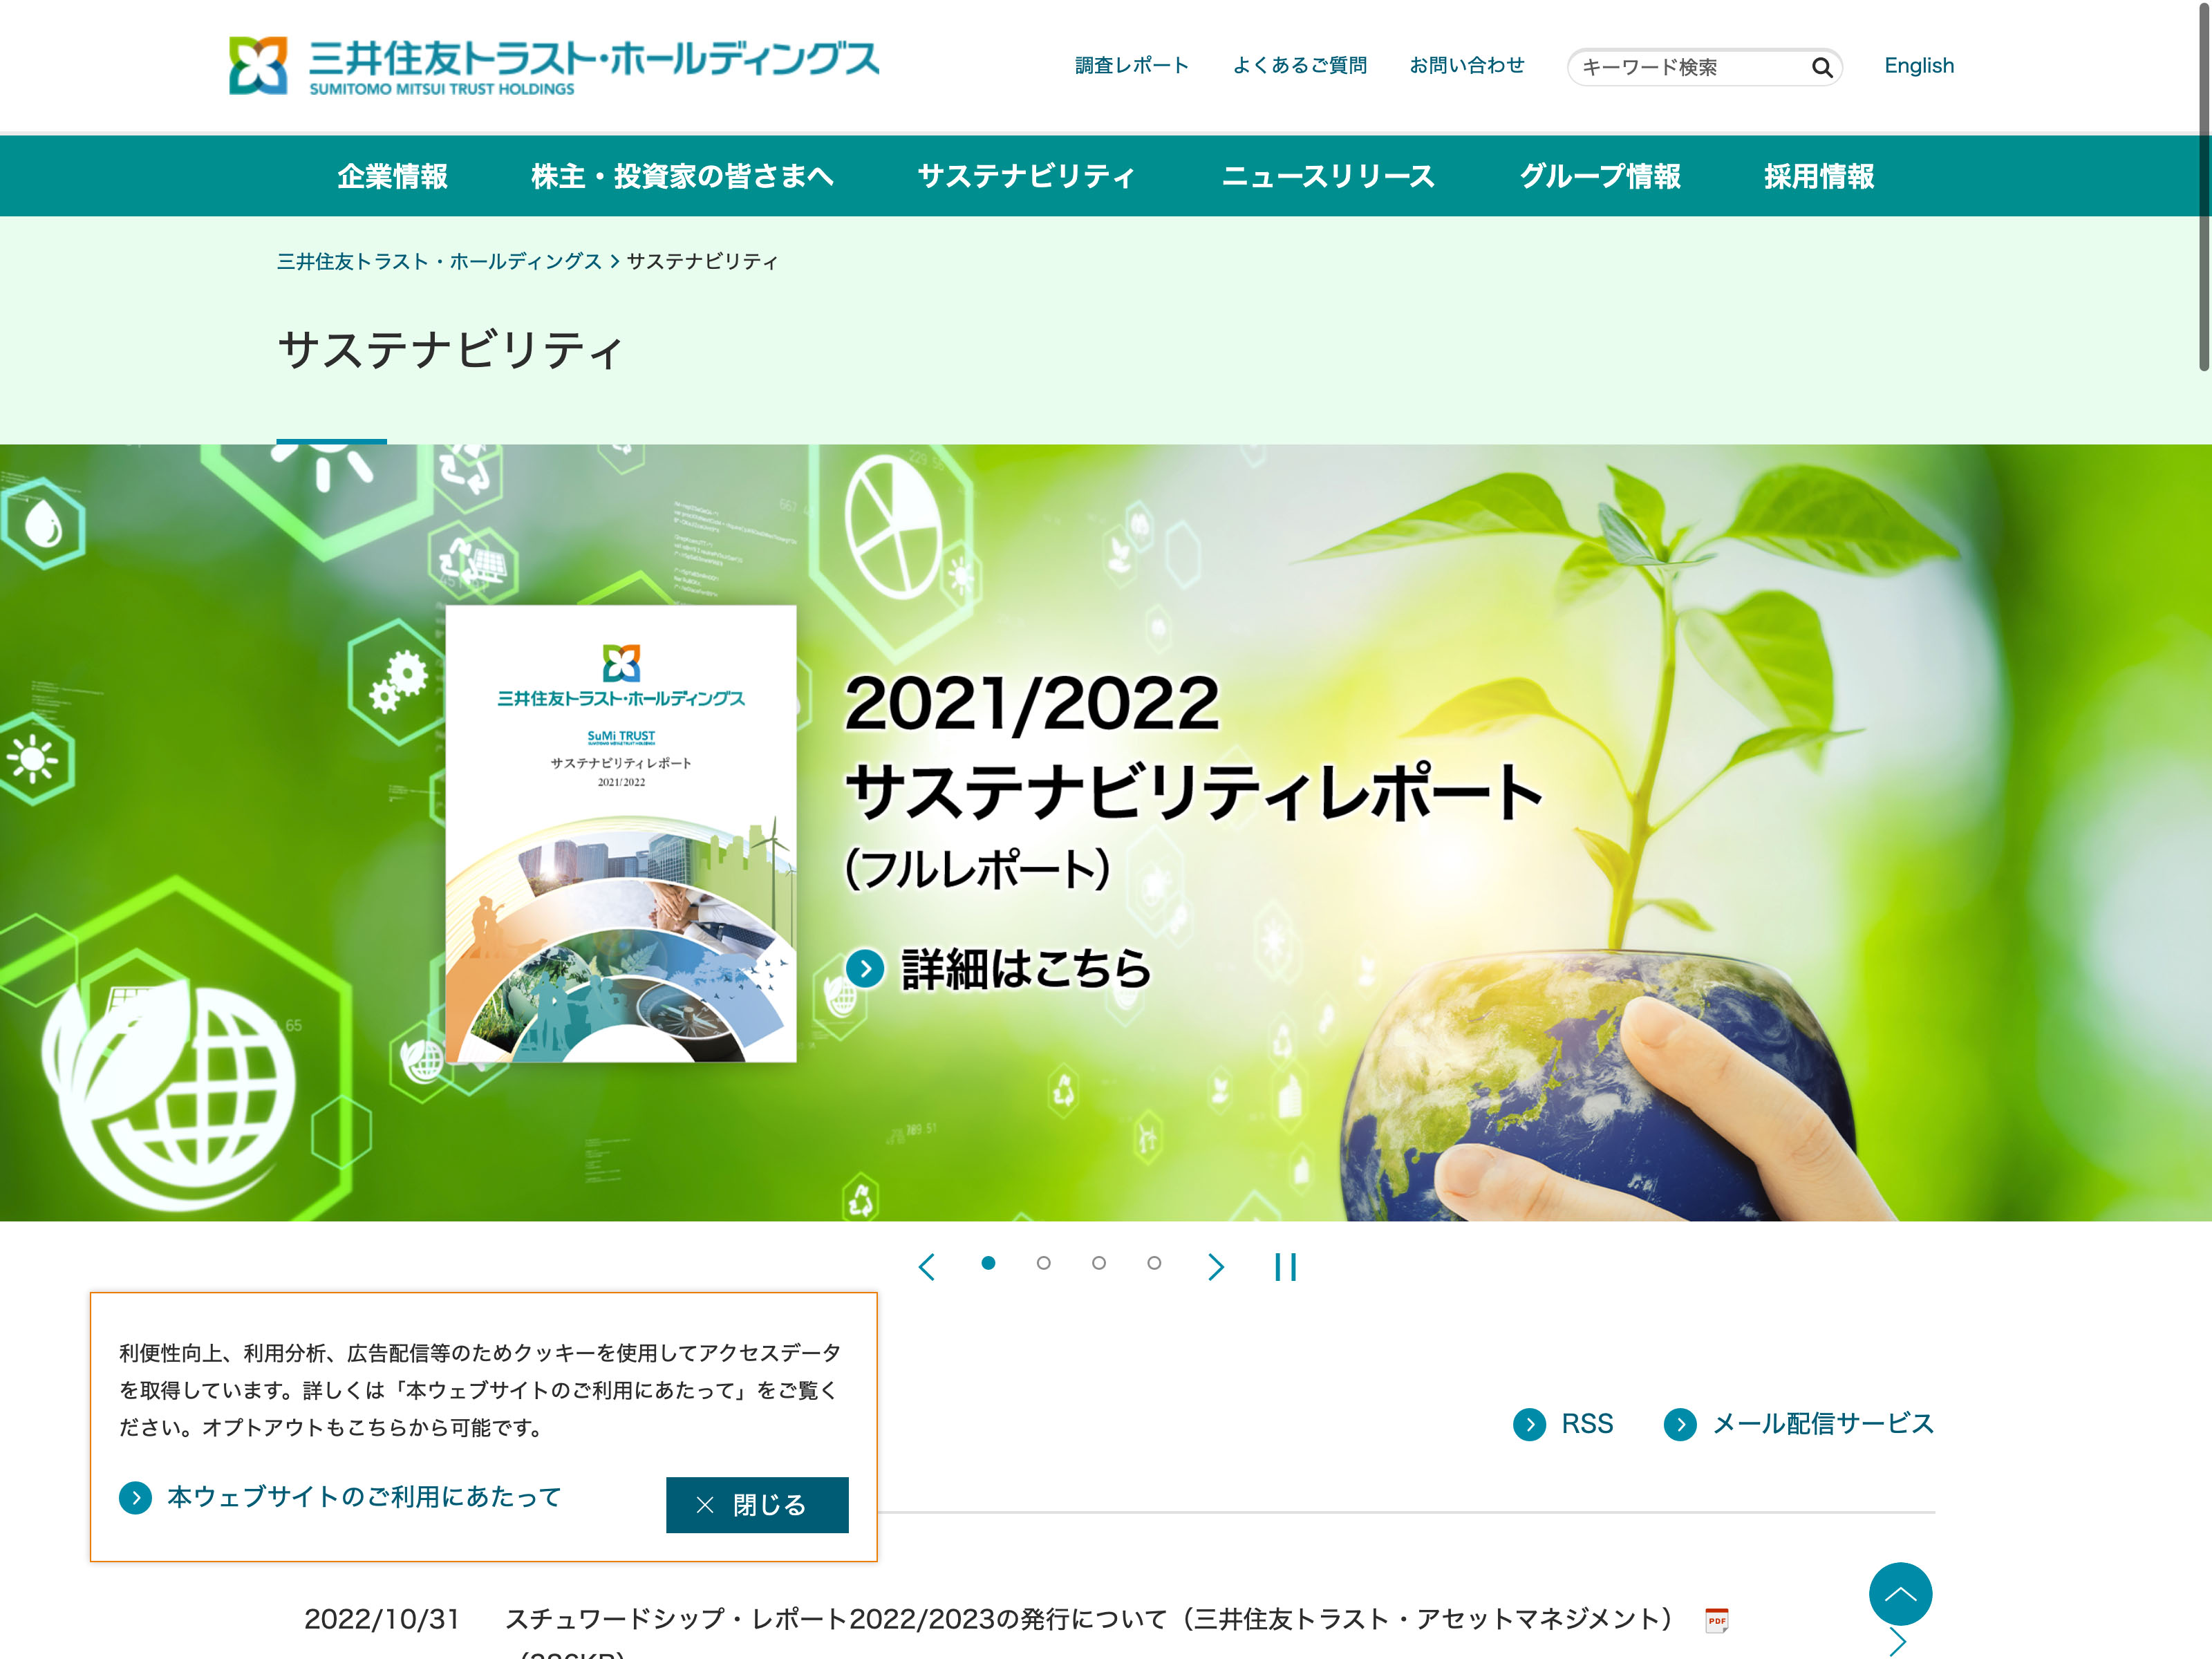Viewport: 2212px width, 1659px height.
Task: Close the cookie notice with 閉じる
Action: tap(756, 1504)
